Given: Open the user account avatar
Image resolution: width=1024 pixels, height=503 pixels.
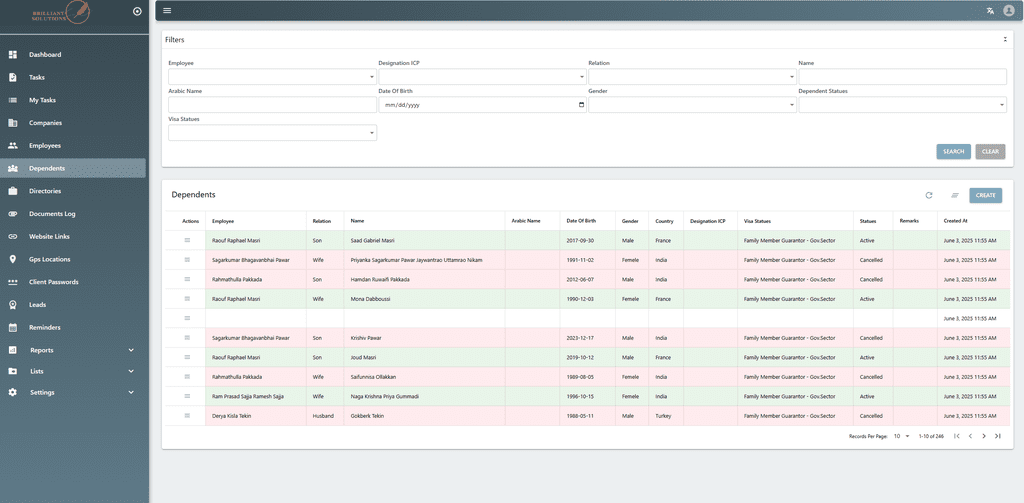Looking at the screenshot, I should (x=1008, y=10).
